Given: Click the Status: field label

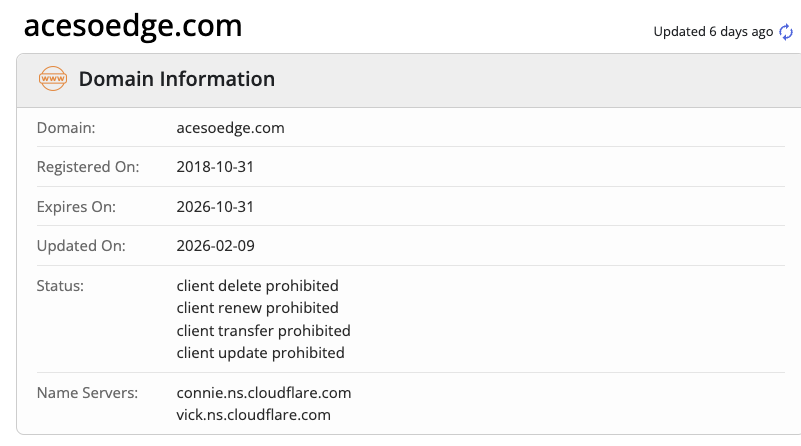Looking at the screenshot, I should point(60,286).
